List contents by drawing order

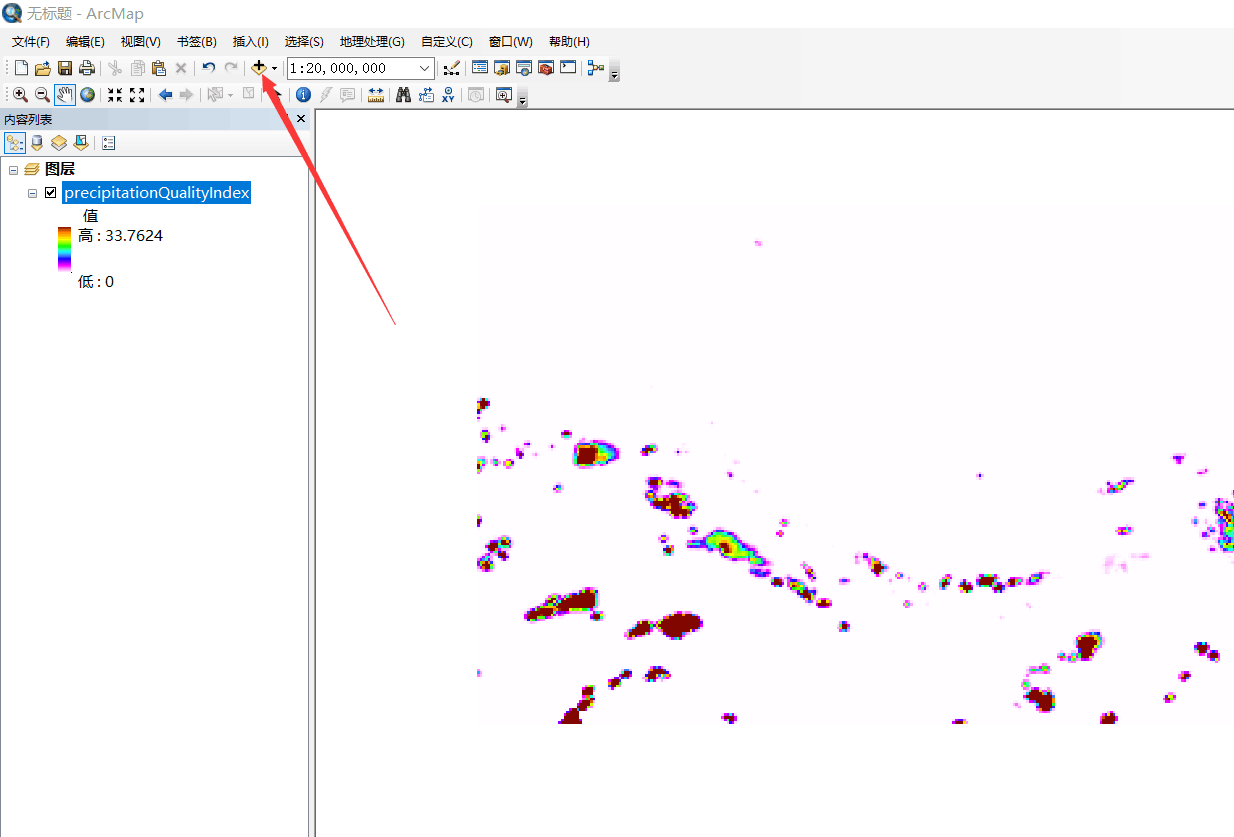click(x=15, y=143)
